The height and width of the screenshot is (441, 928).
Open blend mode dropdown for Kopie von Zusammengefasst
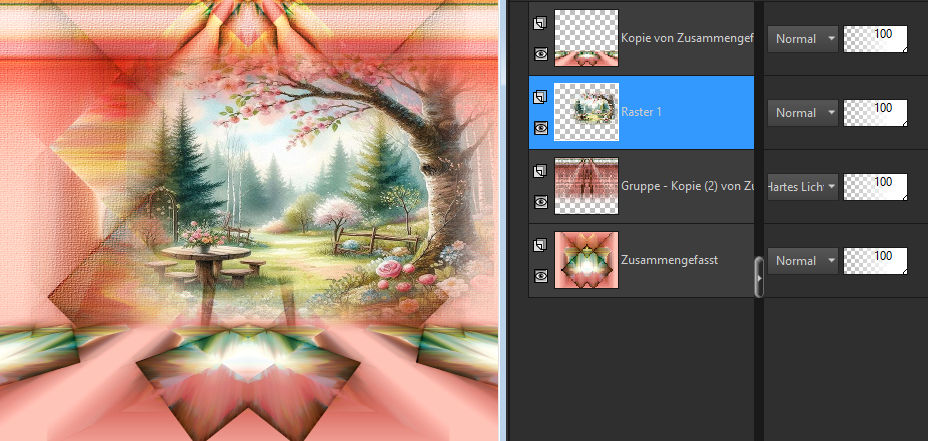[x=803, y=38]
